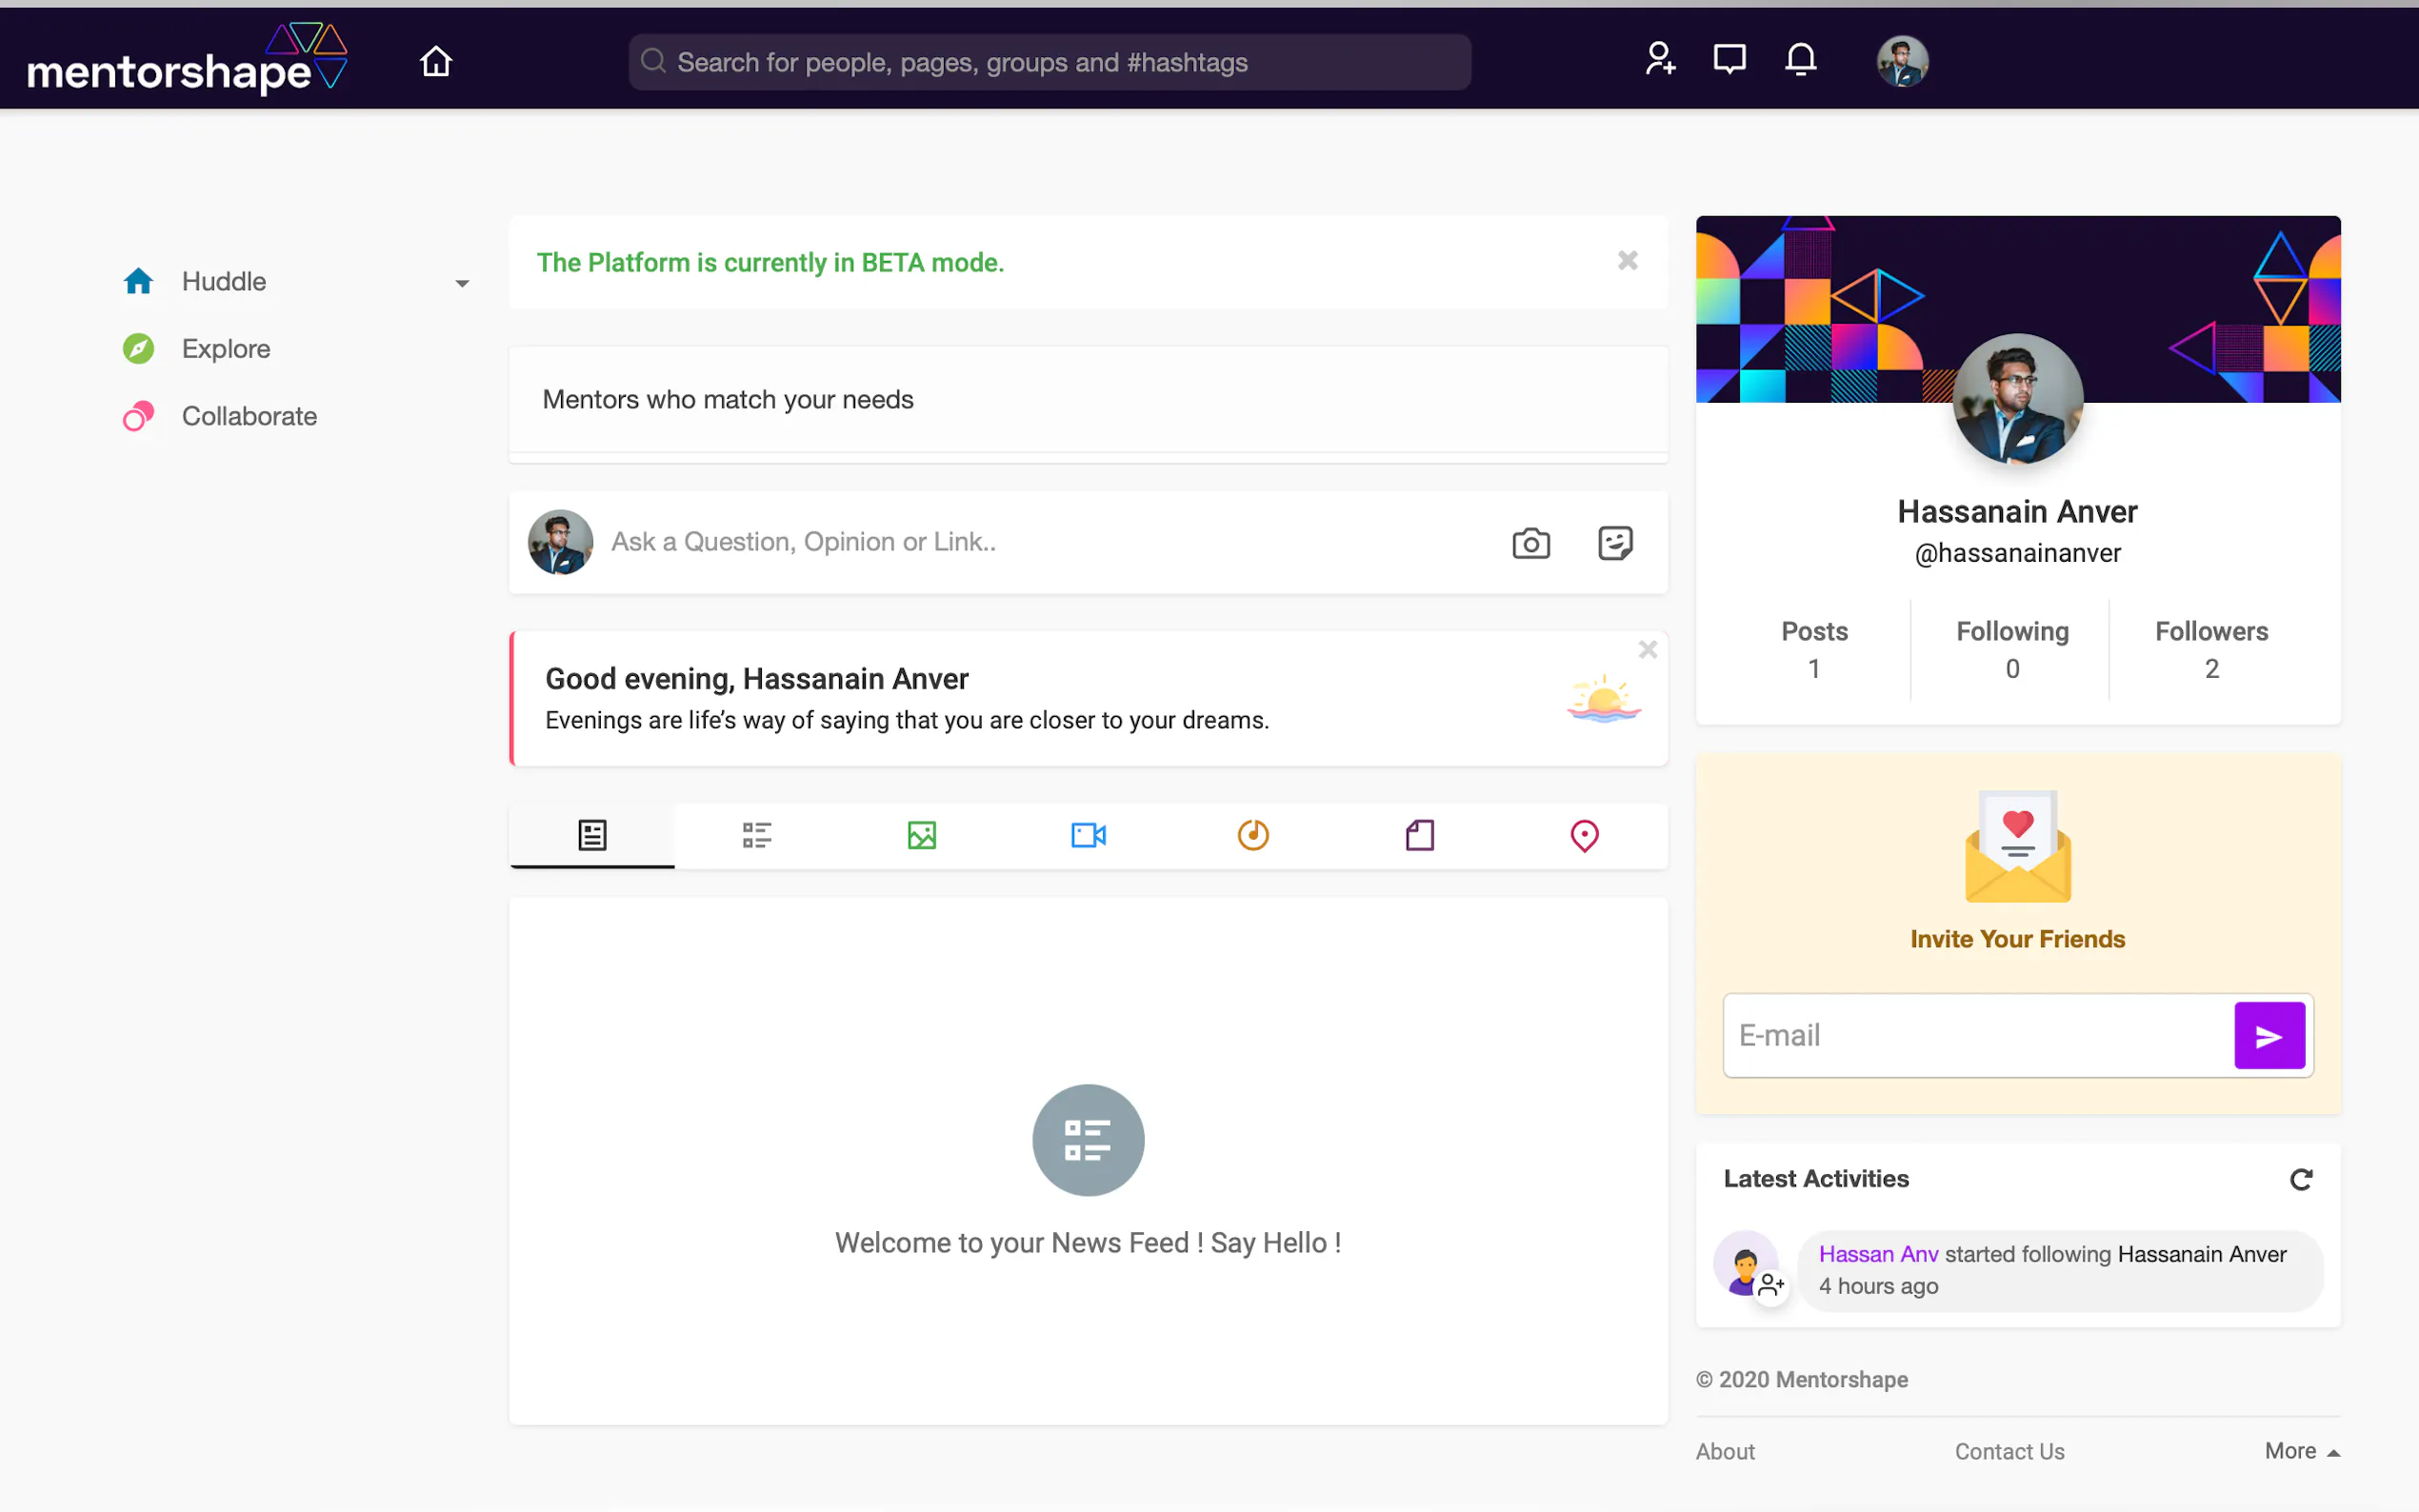Image resolution: width=2419 pixels, height=1512 pixels.
Task: Refresh the Latest Activities list
Action: coord(2300,1179)
